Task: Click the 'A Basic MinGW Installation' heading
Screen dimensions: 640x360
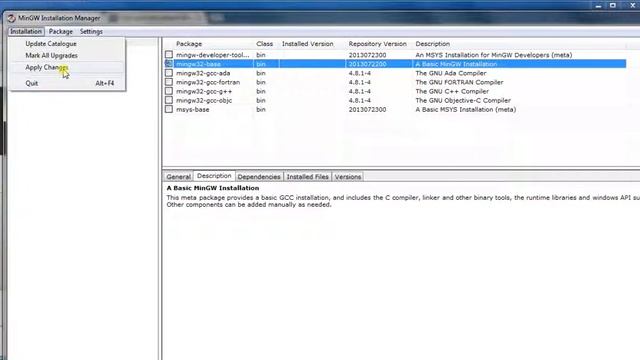Action: click(x=213, y=188)
